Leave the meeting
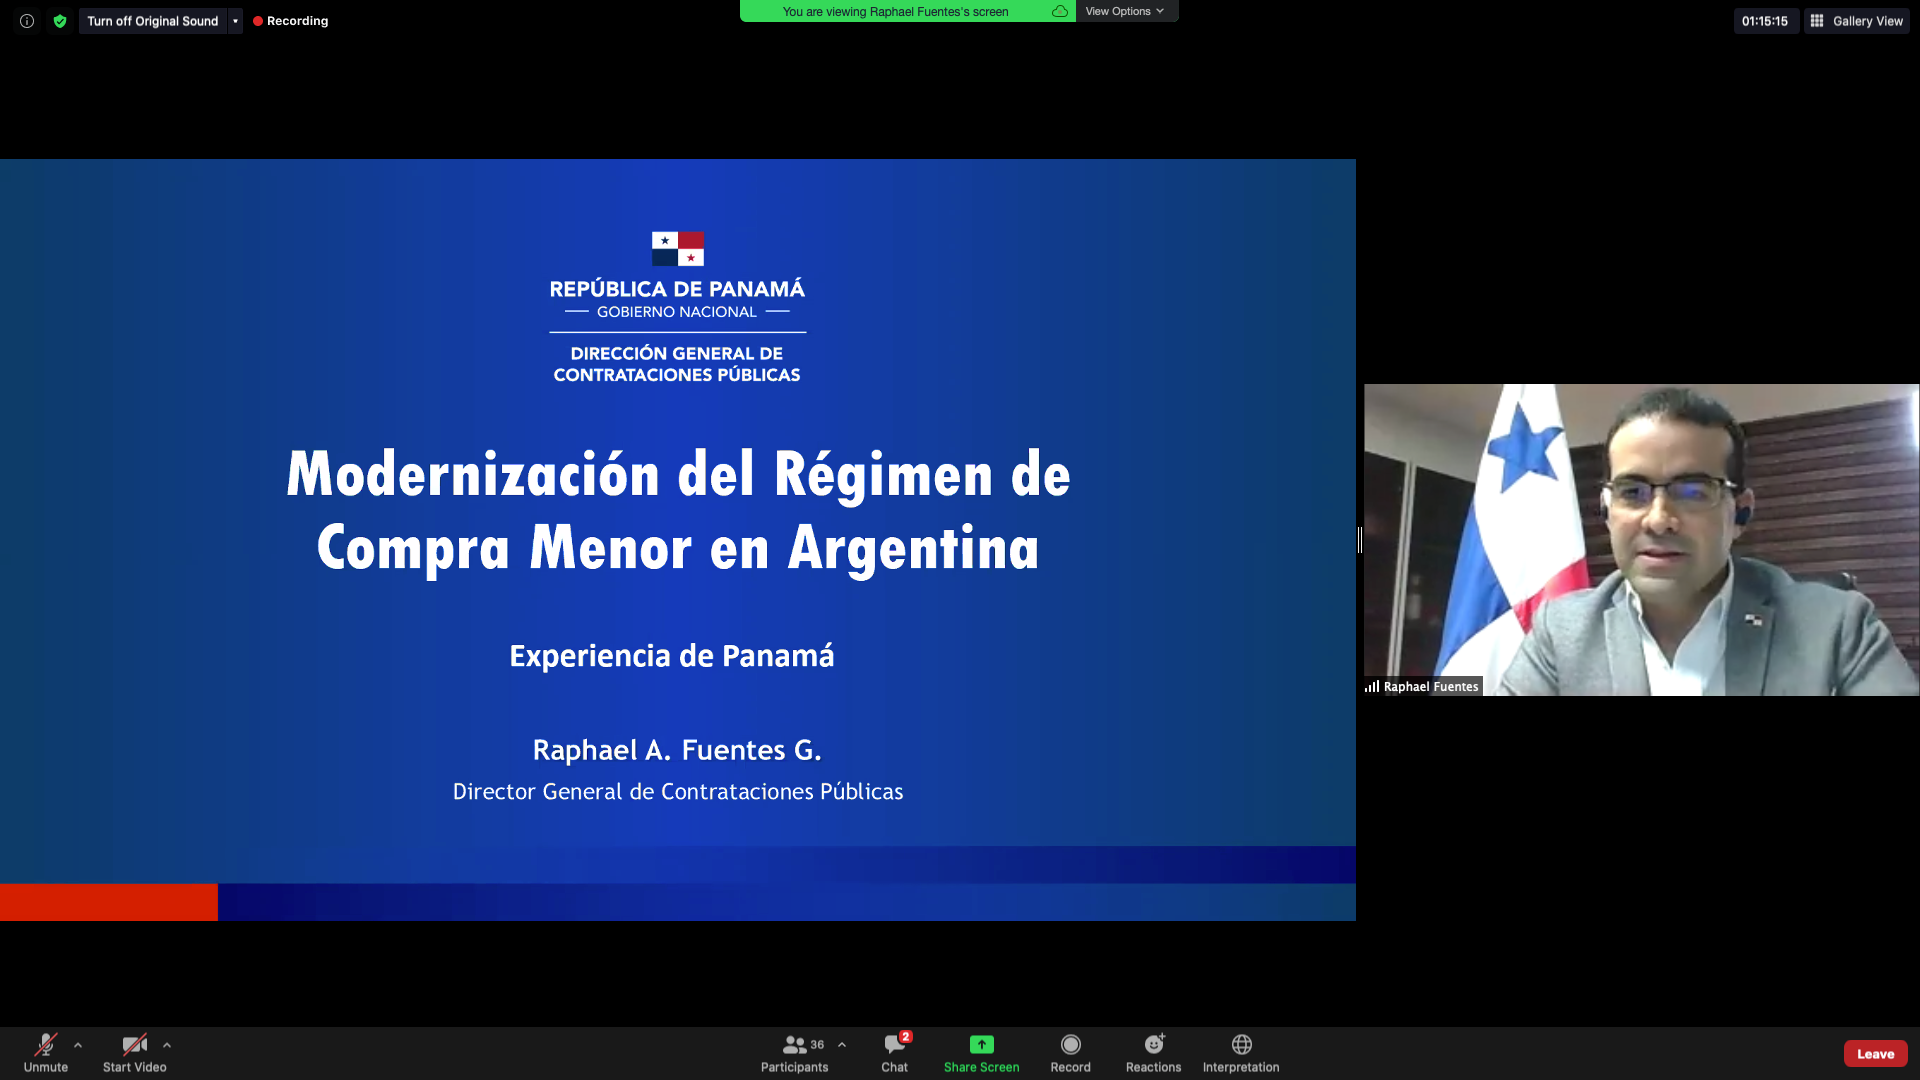Viewport: 1920px width, 1080px height. point(1875,1054)
